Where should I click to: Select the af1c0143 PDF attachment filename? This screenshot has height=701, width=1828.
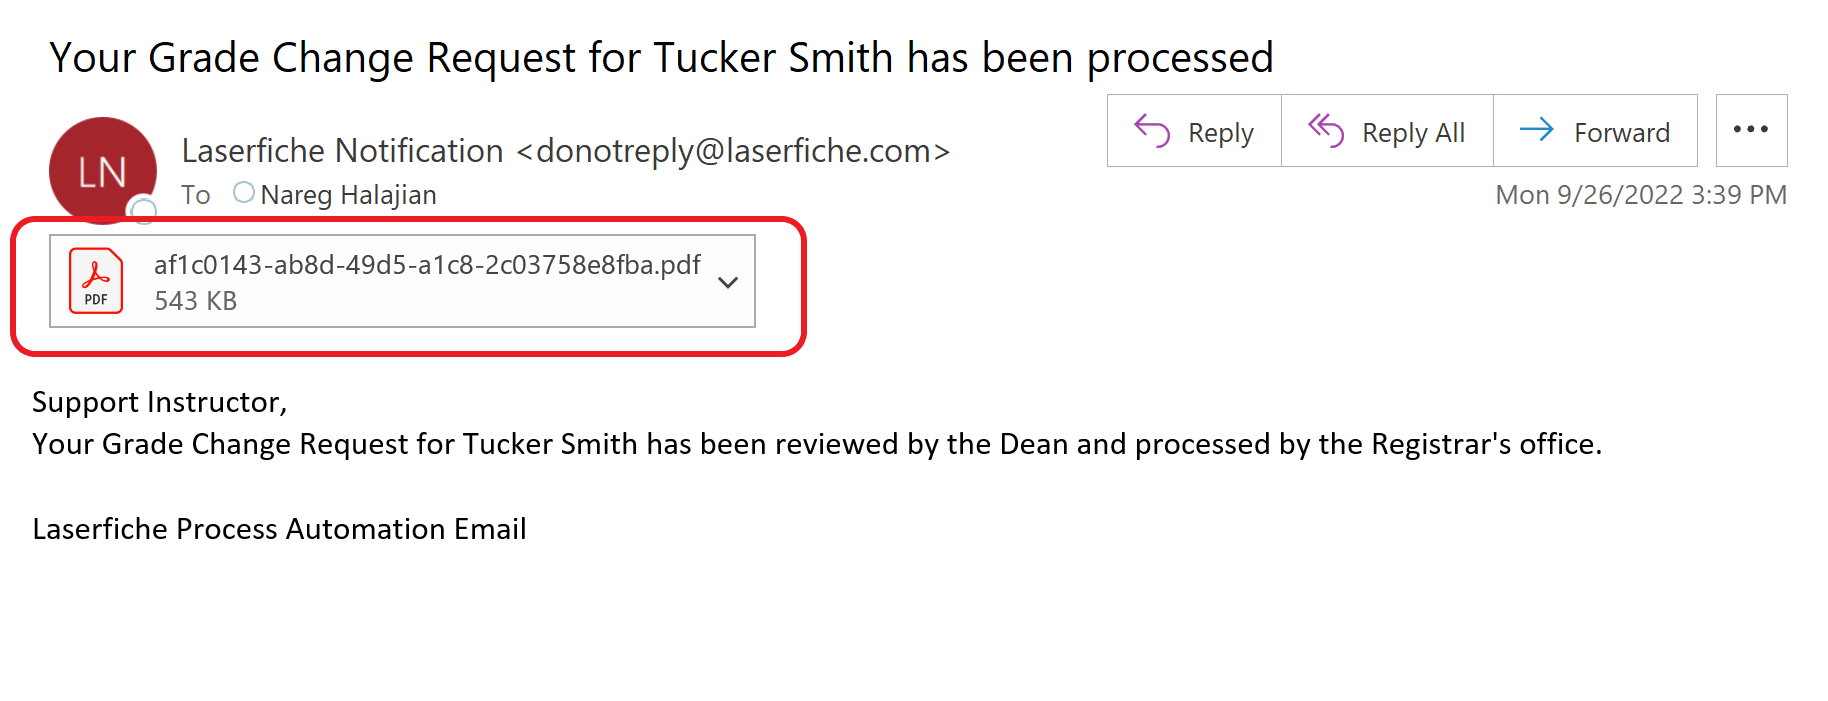427,265
